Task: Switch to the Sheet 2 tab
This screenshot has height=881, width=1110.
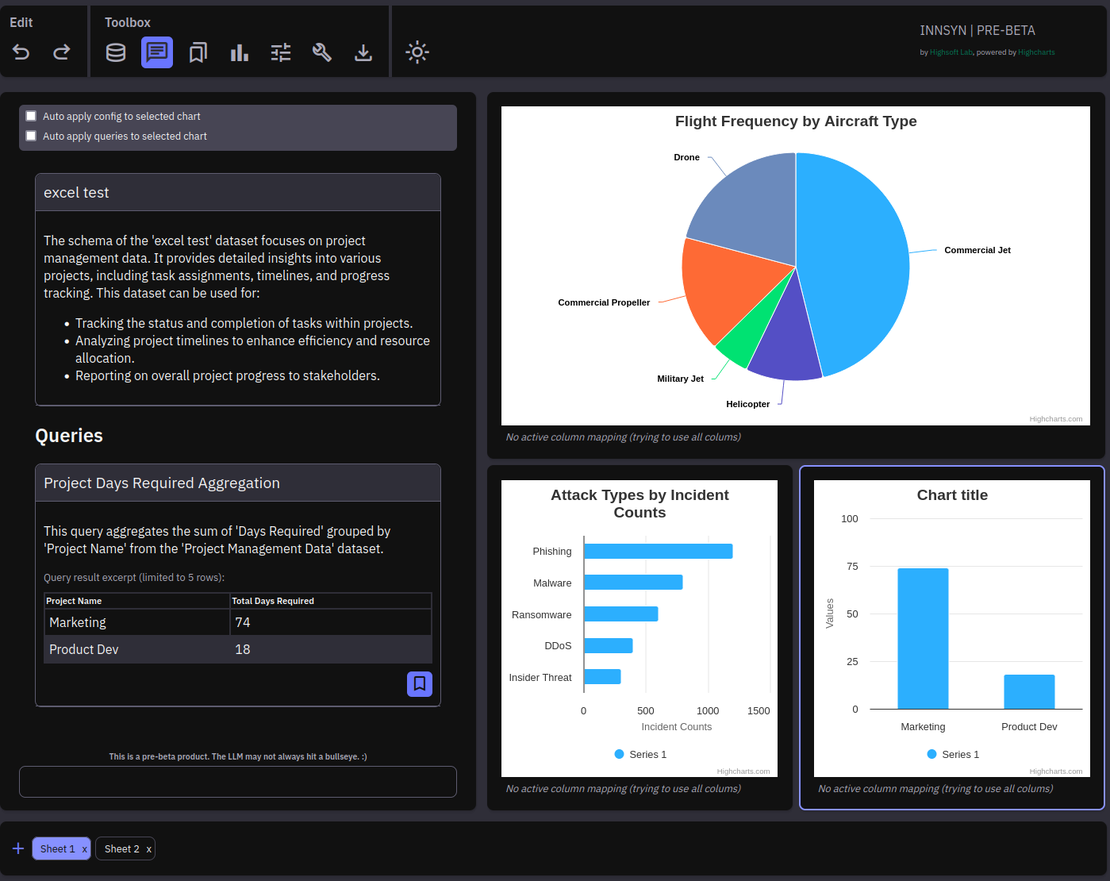Action: coord(121,849)
